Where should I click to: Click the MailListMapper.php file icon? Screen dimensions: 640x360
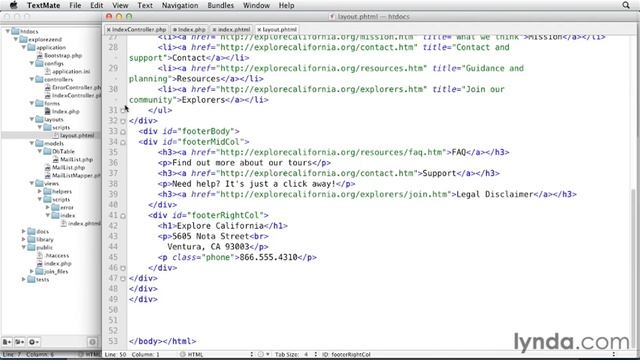48,176
